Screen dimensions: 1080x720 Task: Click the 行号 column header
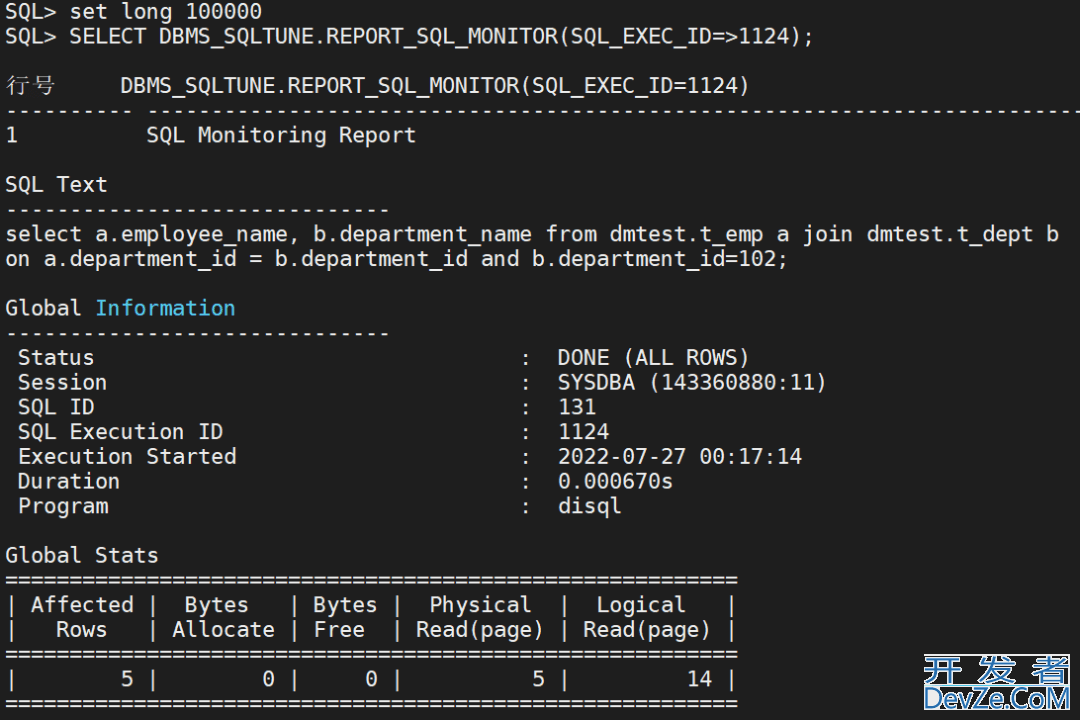point(30,85)
